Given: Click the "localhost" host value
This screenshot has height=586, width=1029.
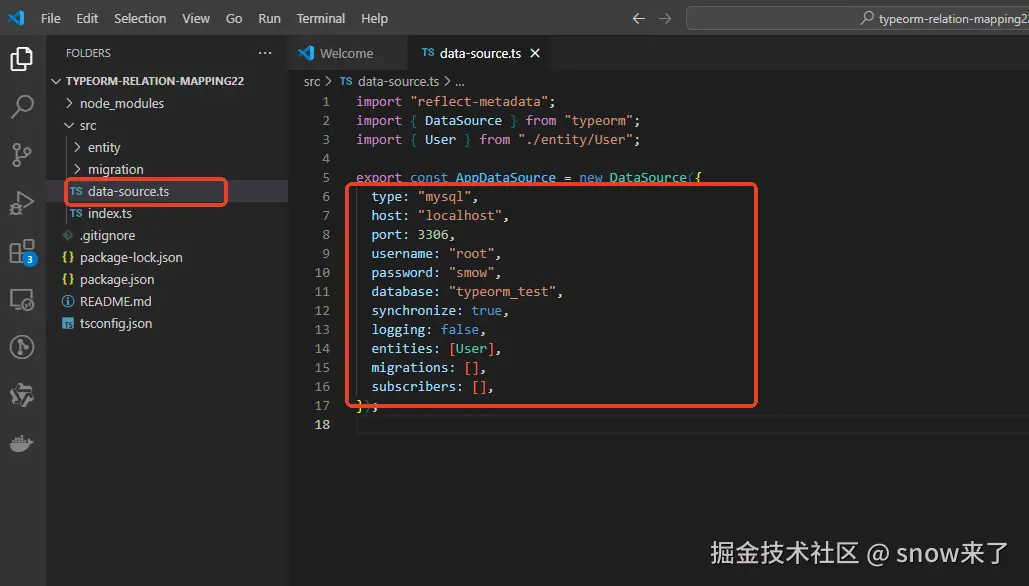Looking at the screenshot, I should (x=459, y=216).
